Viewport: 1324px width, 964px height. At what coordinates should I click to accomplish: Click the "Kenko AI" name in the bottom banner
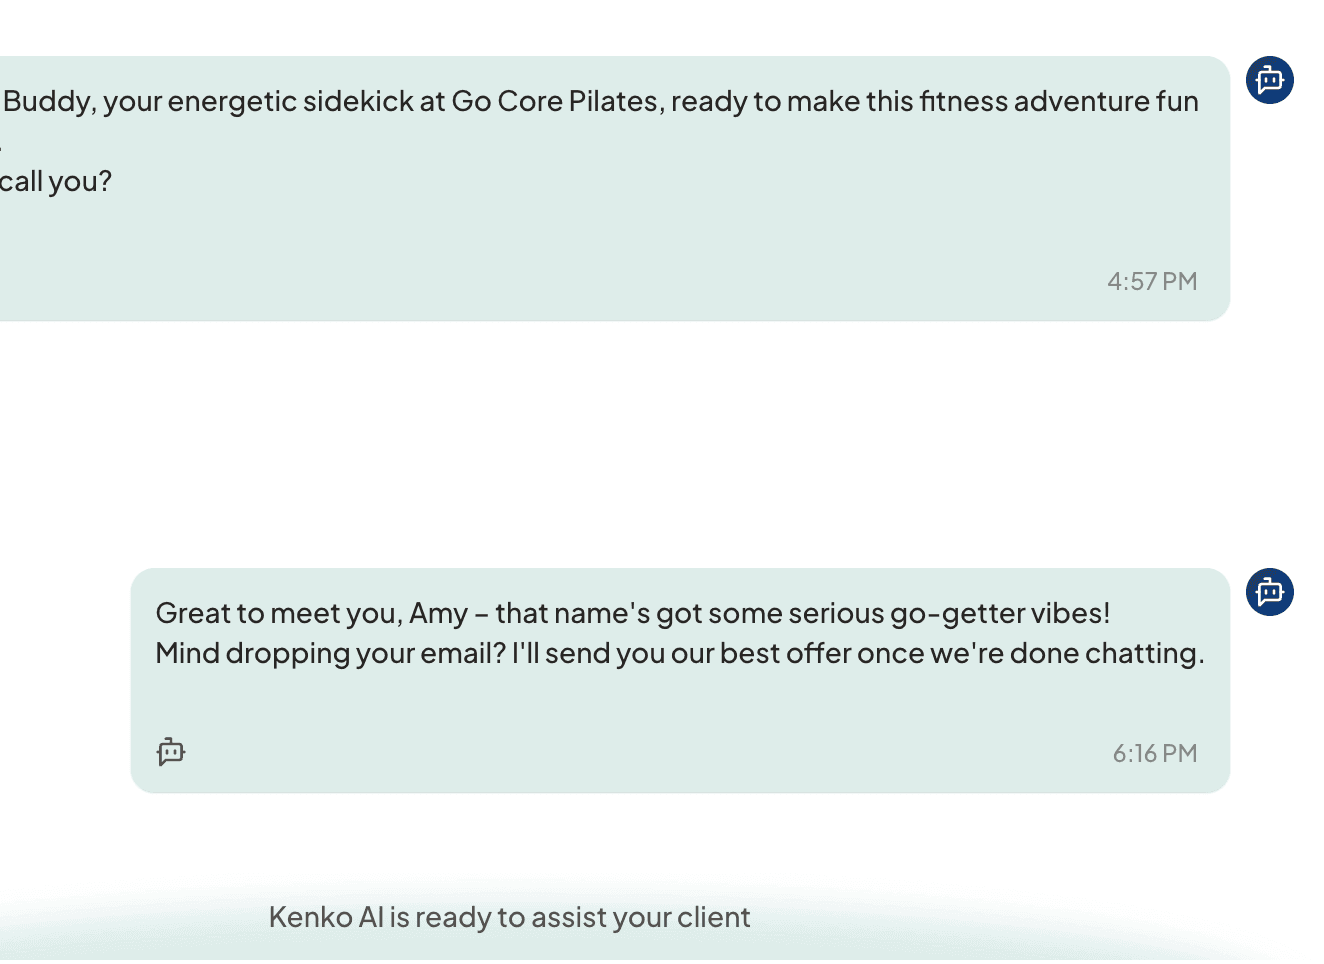coord(326,917)
